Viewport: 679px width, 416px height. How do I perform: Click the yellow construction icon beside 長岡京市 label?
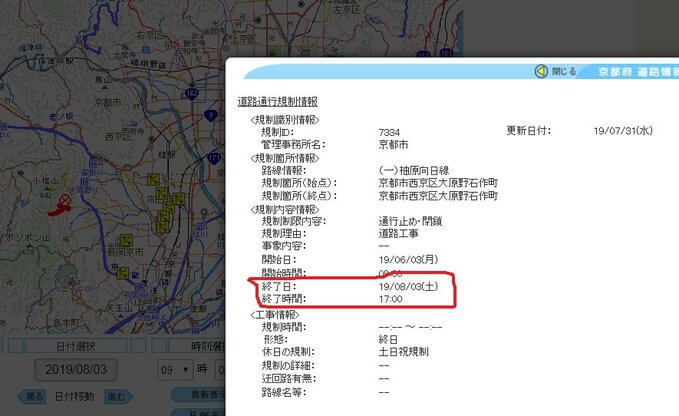point(126,240)
